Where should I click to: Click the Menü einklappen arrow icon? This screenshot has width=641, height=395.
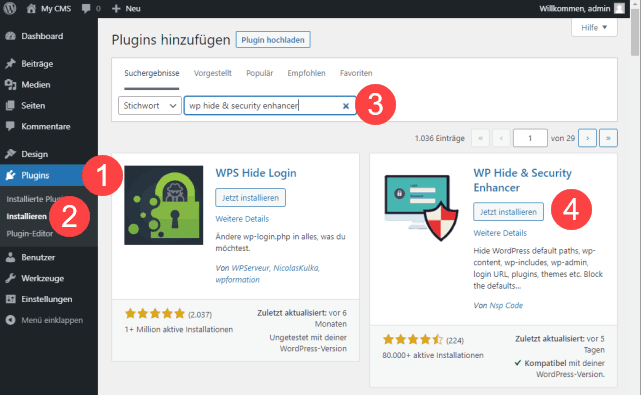pos(10,320)
